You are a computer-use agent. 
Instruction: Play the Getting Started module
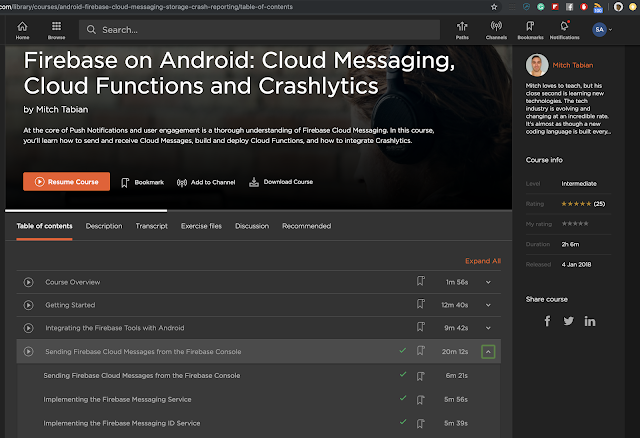point(28,305)
